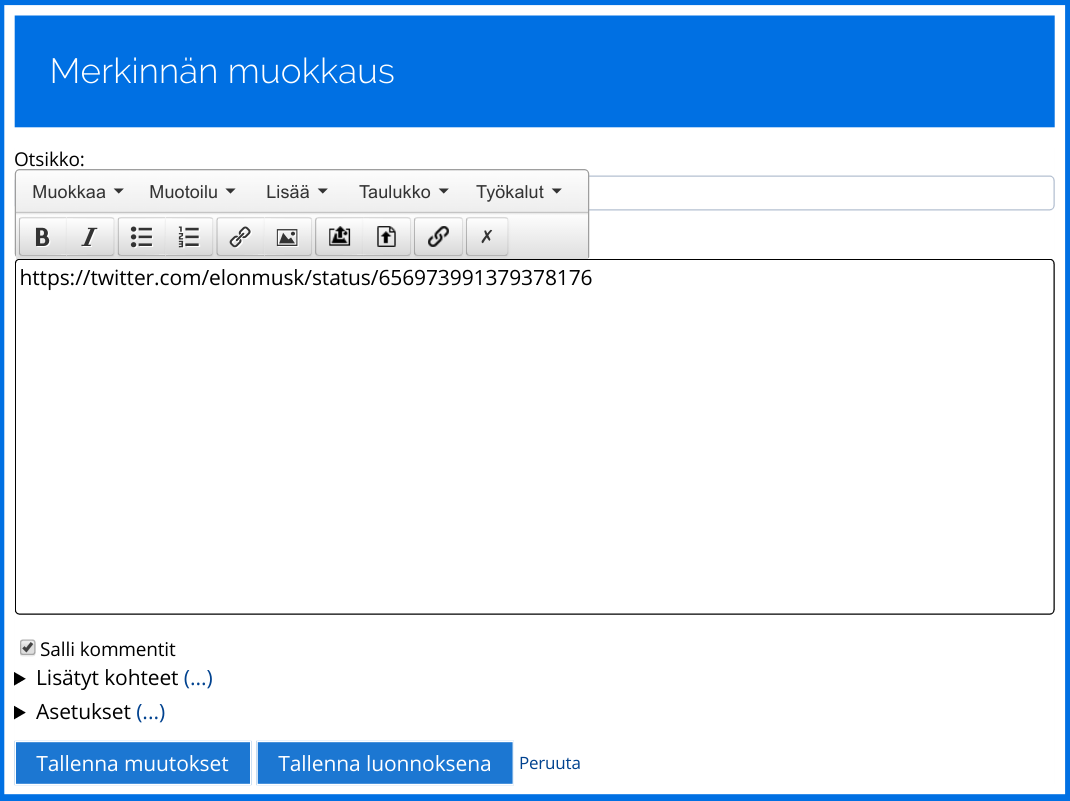The image size is (1070, 801).
Task: Open the Lisää menu
Action: pyautogui.click(x=297, y=192)
